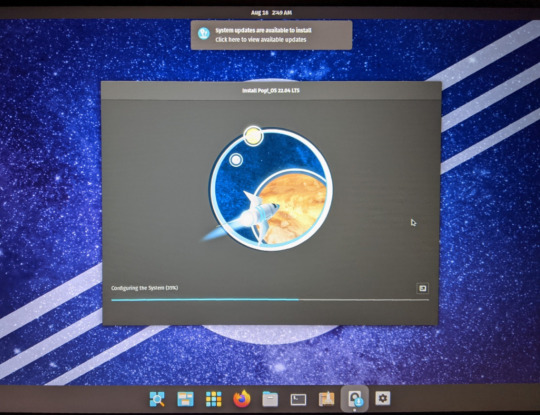Click 'System updates are available to install' notification
540x415 pixels.
pos(263,30)
